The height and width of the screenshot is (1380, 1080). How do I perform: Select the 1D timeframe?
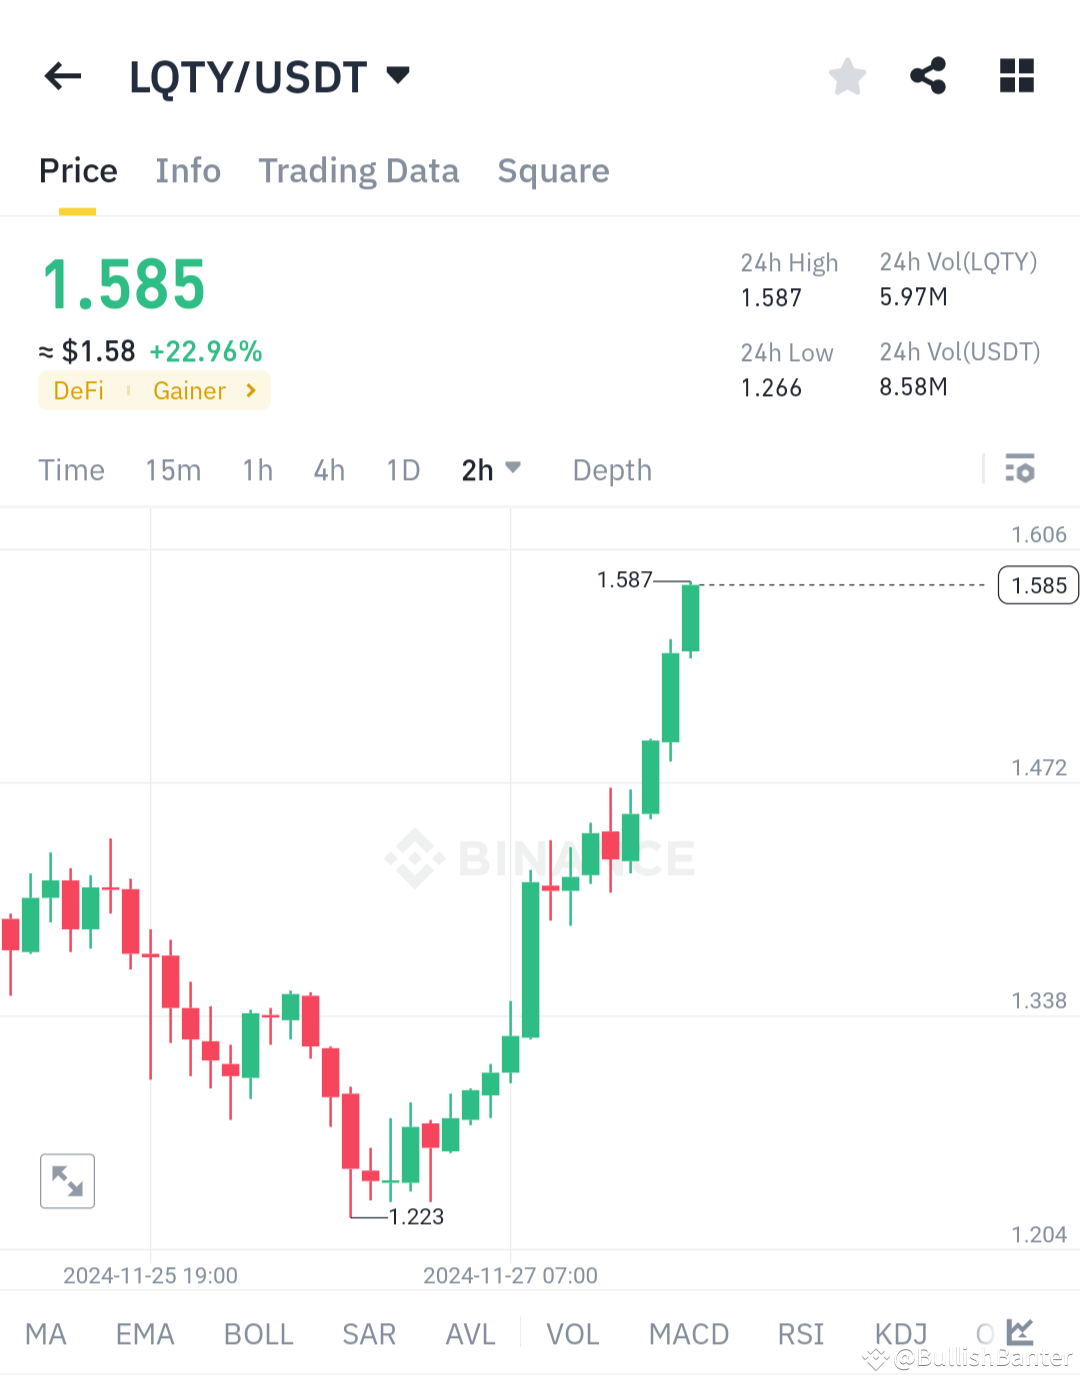(402, 469)
